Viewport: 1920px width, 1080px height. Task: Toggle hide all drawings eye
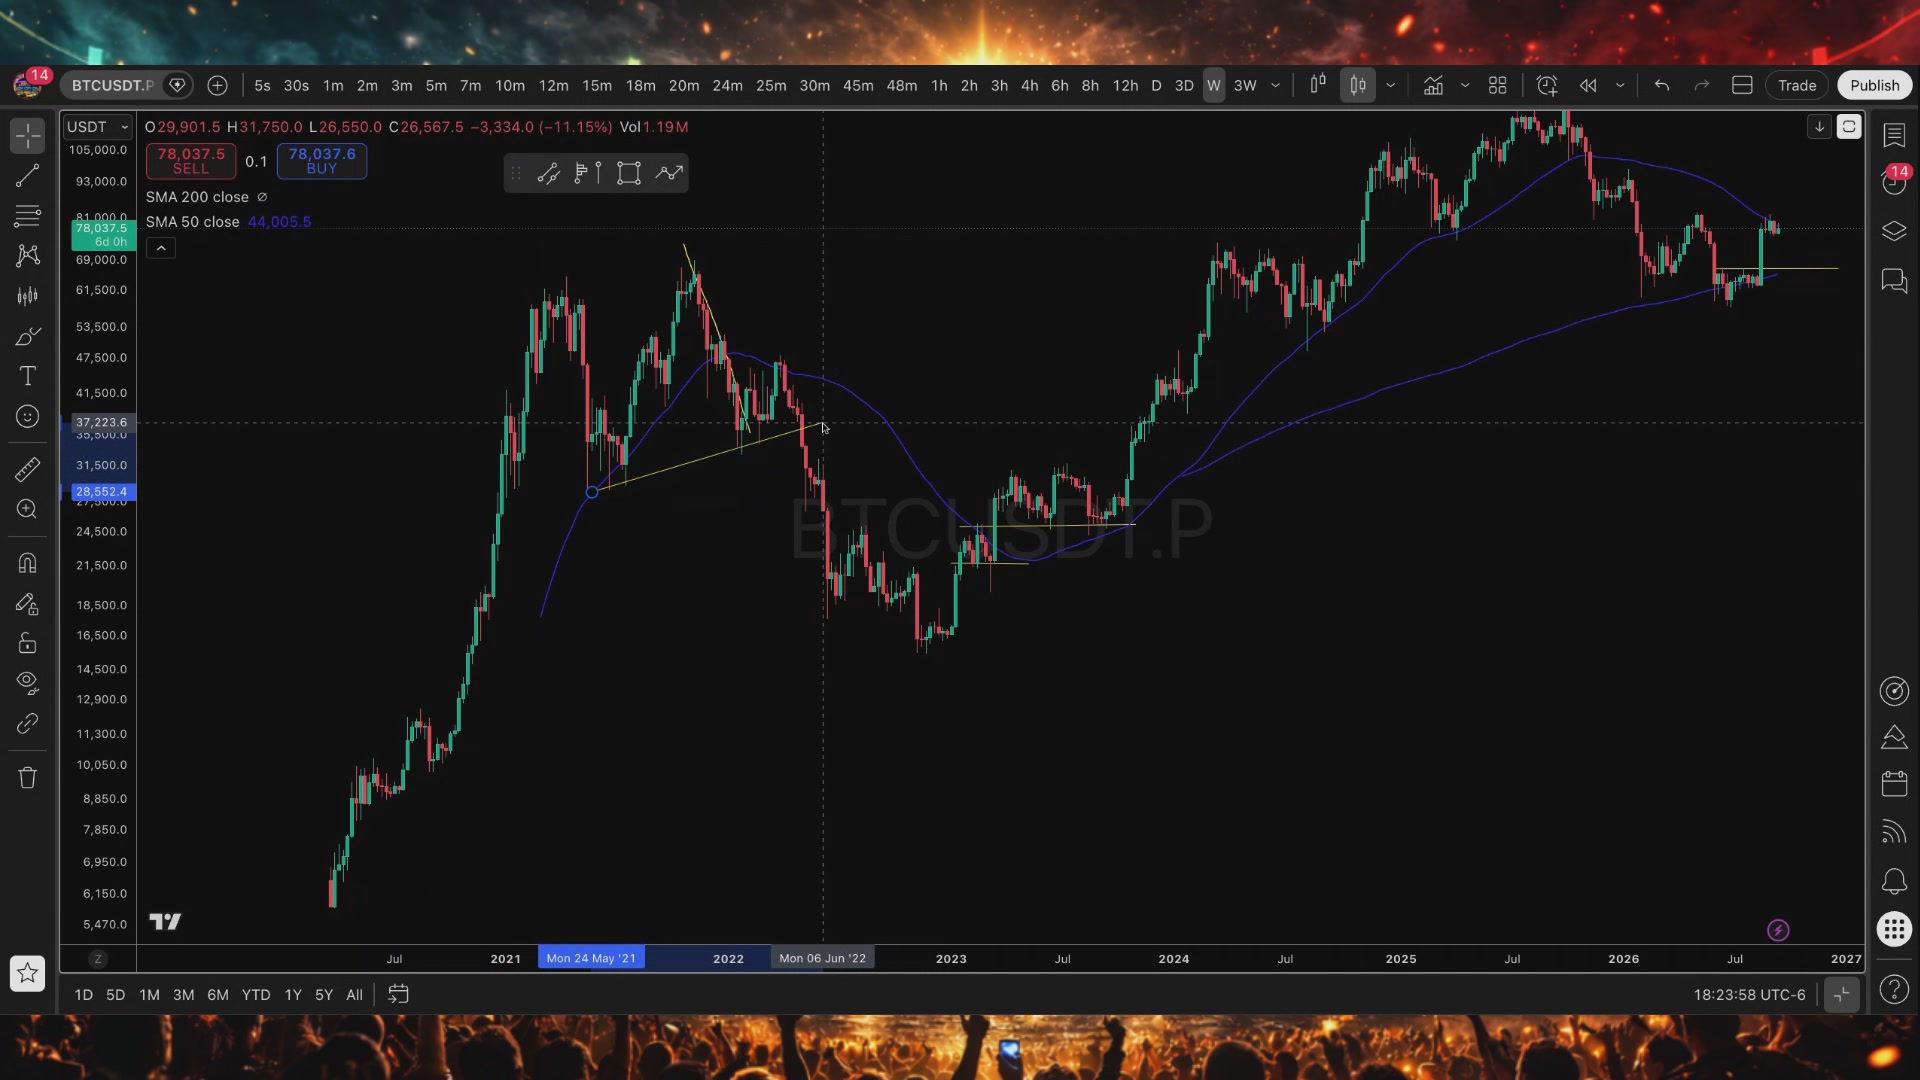click(x=28, y=683)
